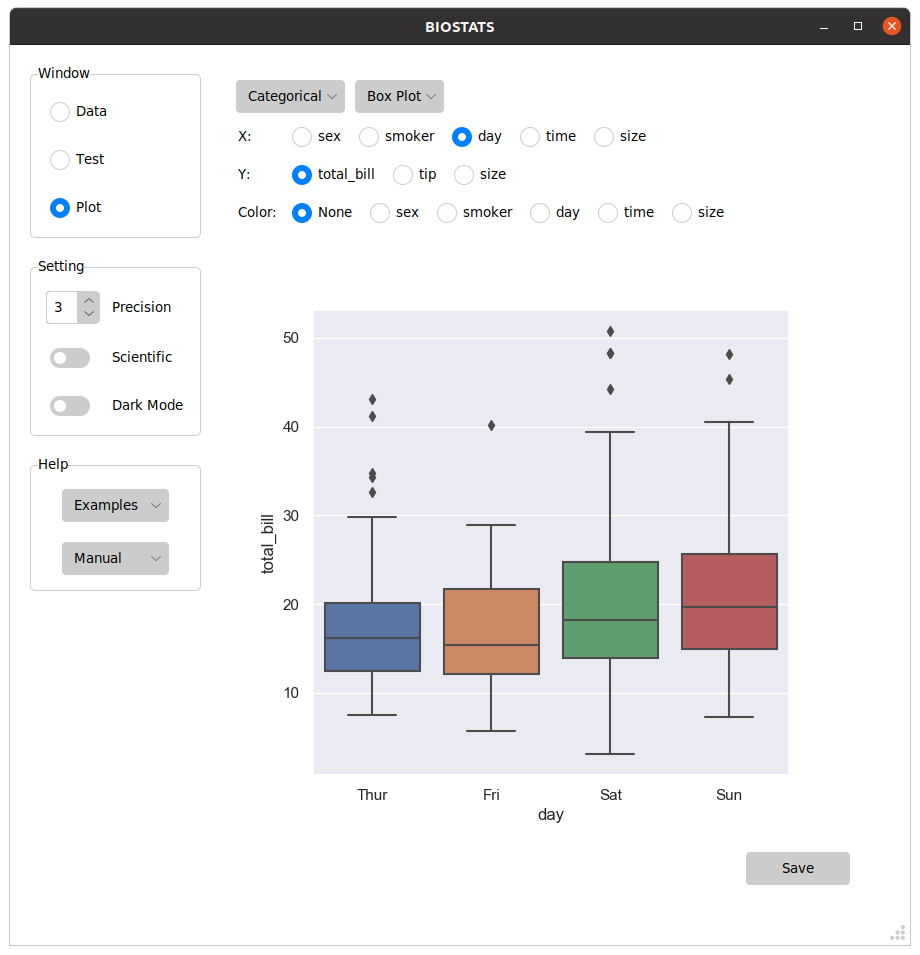
Task: Select the Data window radio button
Action: [59, 111]
